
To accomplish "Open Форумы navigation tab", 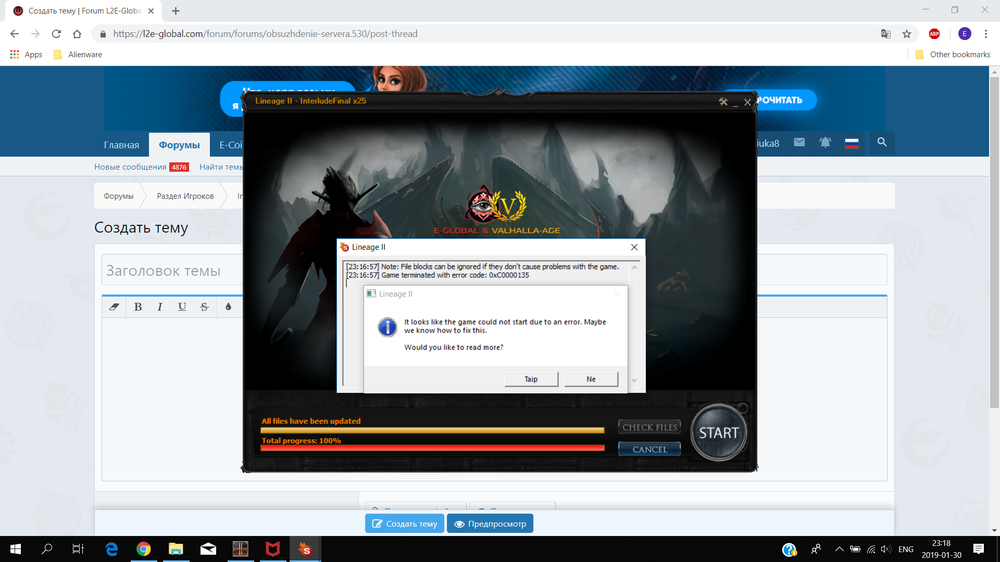I will tap(179, 145).
